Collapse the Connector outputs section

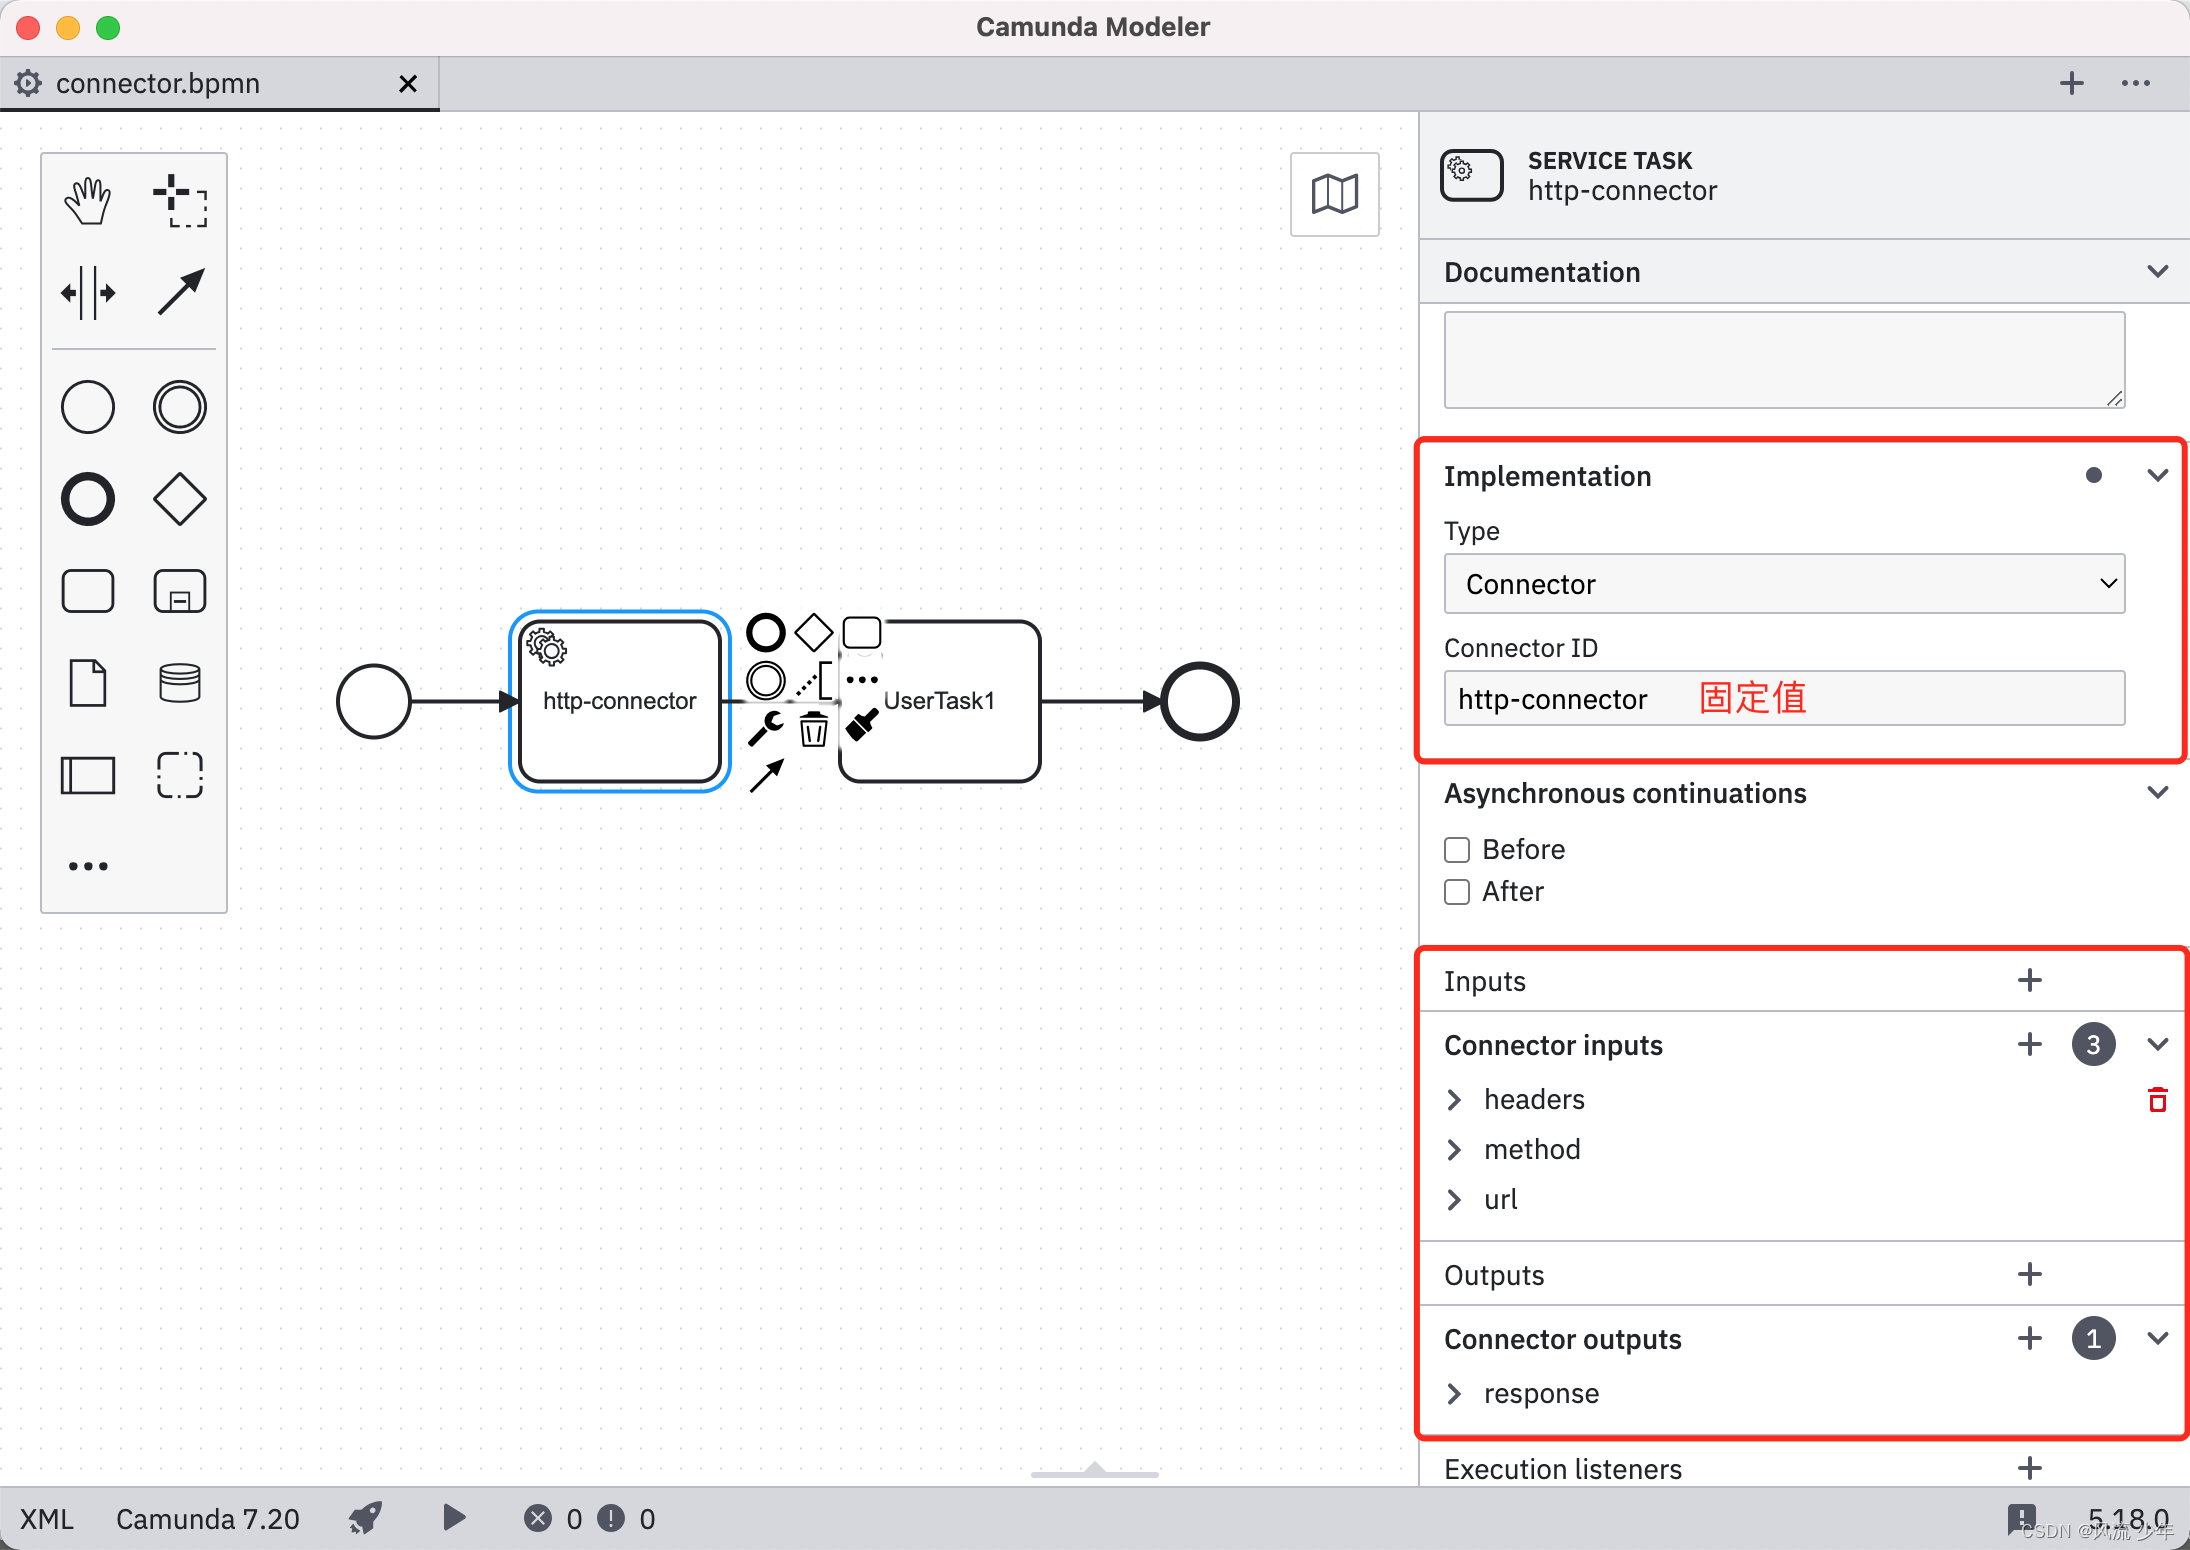[x=2158, y=1339]
